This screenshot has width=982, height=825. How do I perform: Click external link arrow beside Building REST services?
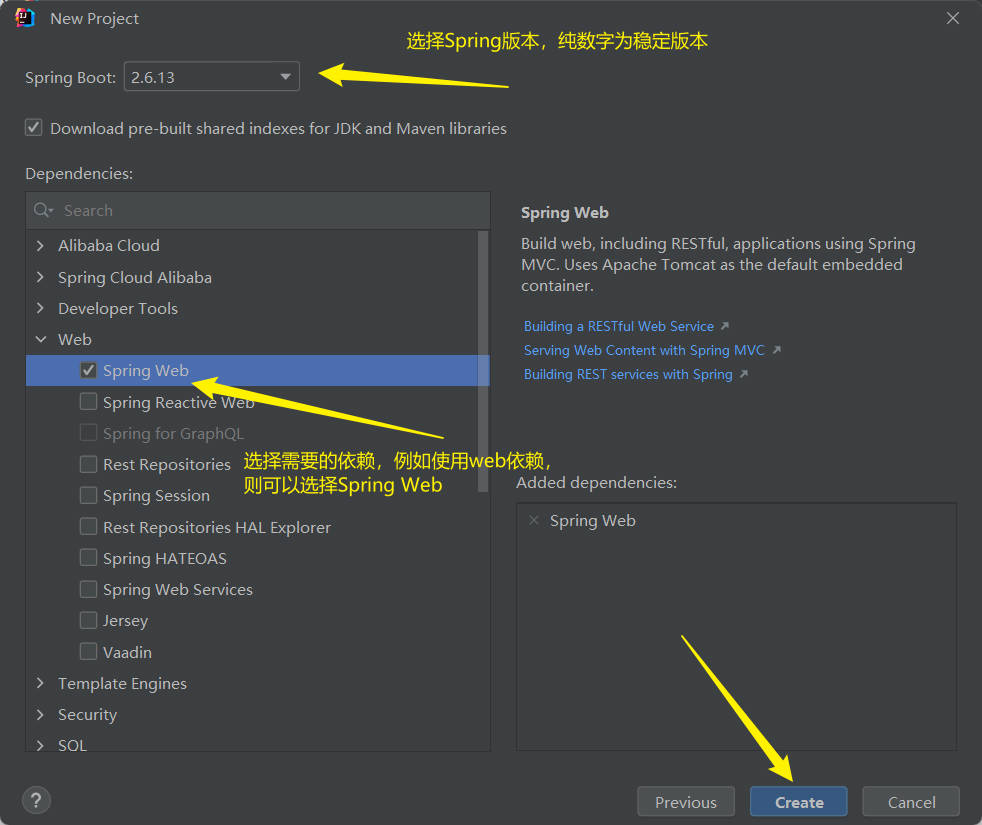[744, 374]
